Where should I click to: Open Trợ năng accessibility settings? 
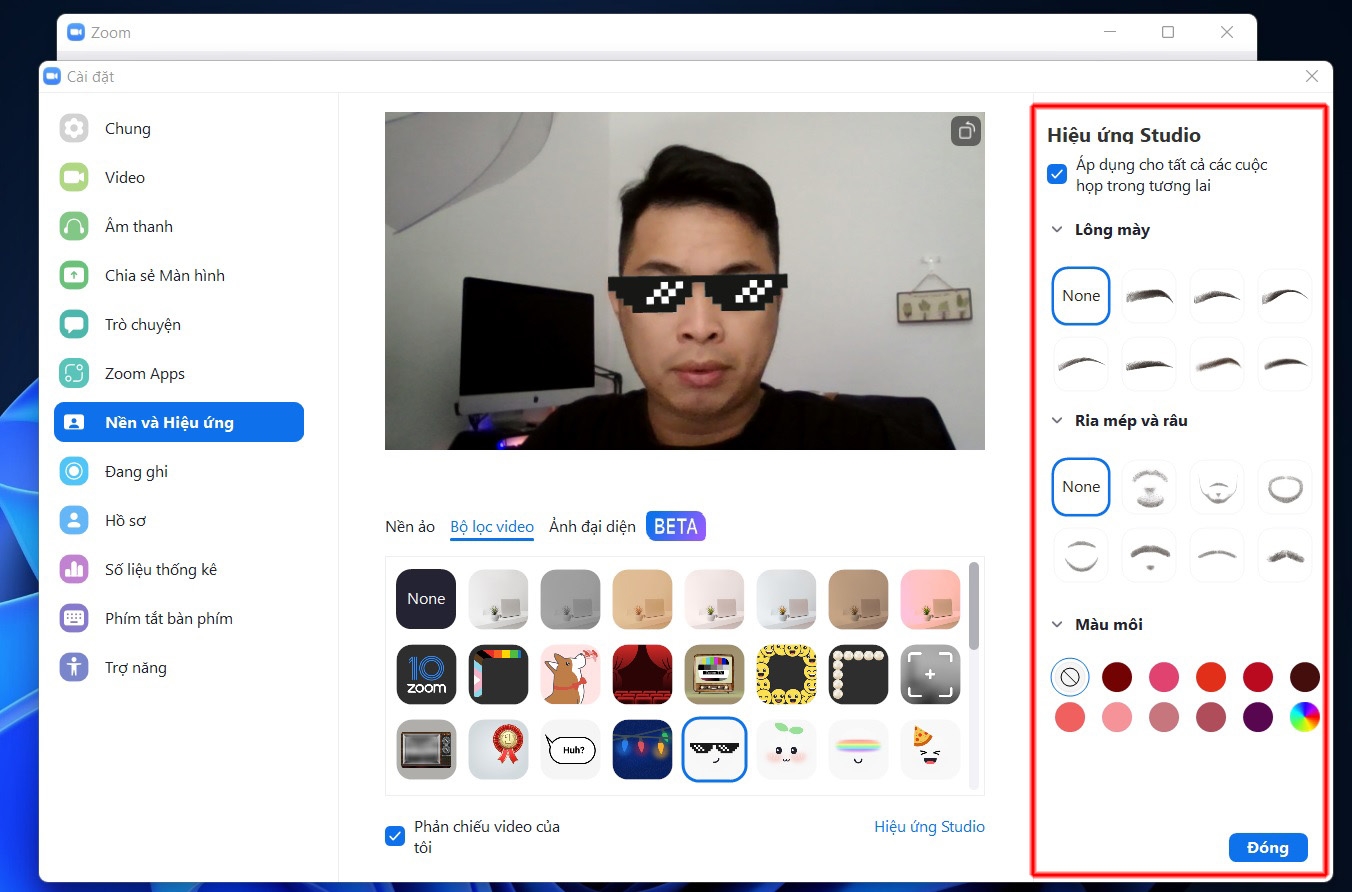click(x=135, y=667)
